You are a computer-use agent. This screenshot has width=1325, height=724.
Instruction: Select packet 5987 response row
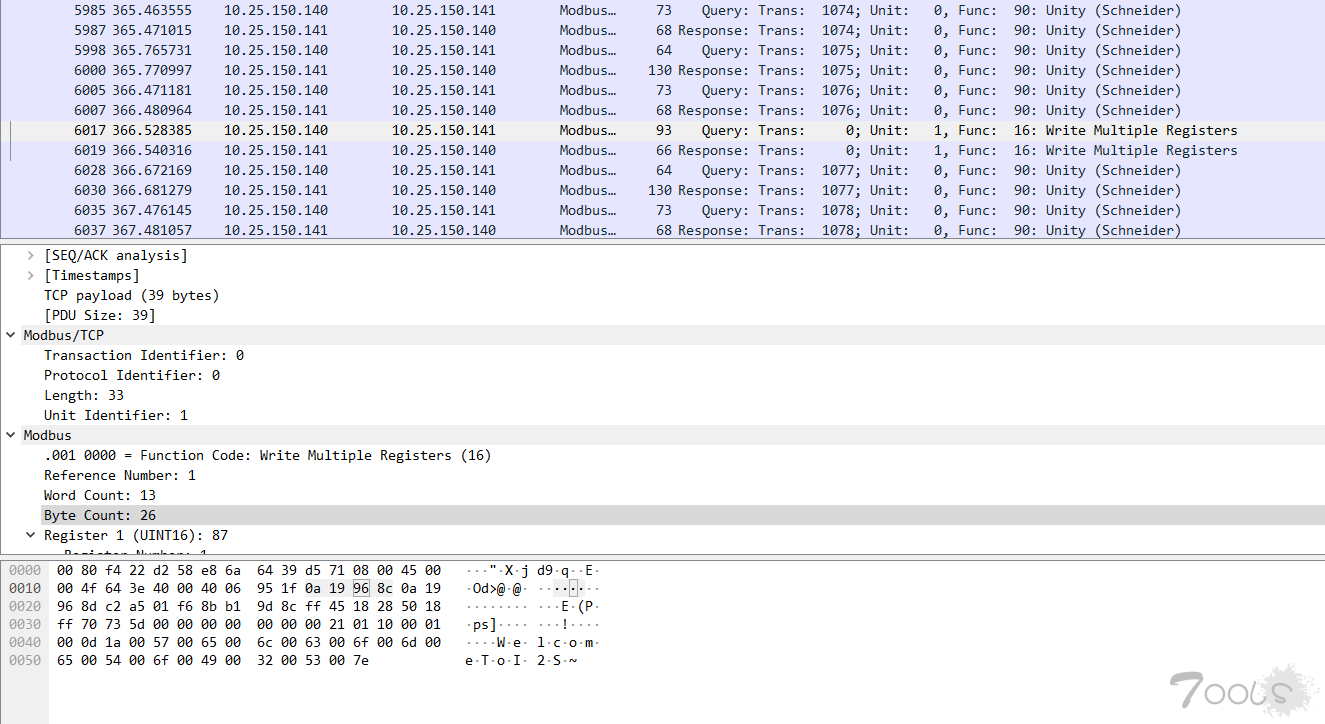(662, 30)
